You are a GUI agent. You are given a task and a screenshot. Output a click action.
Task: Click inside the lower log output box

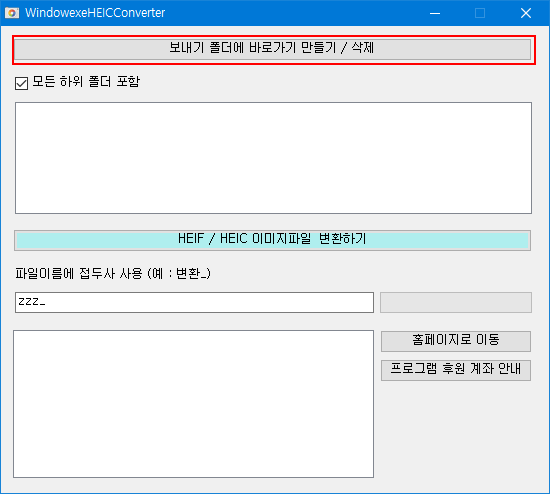(x=194, y=403)
